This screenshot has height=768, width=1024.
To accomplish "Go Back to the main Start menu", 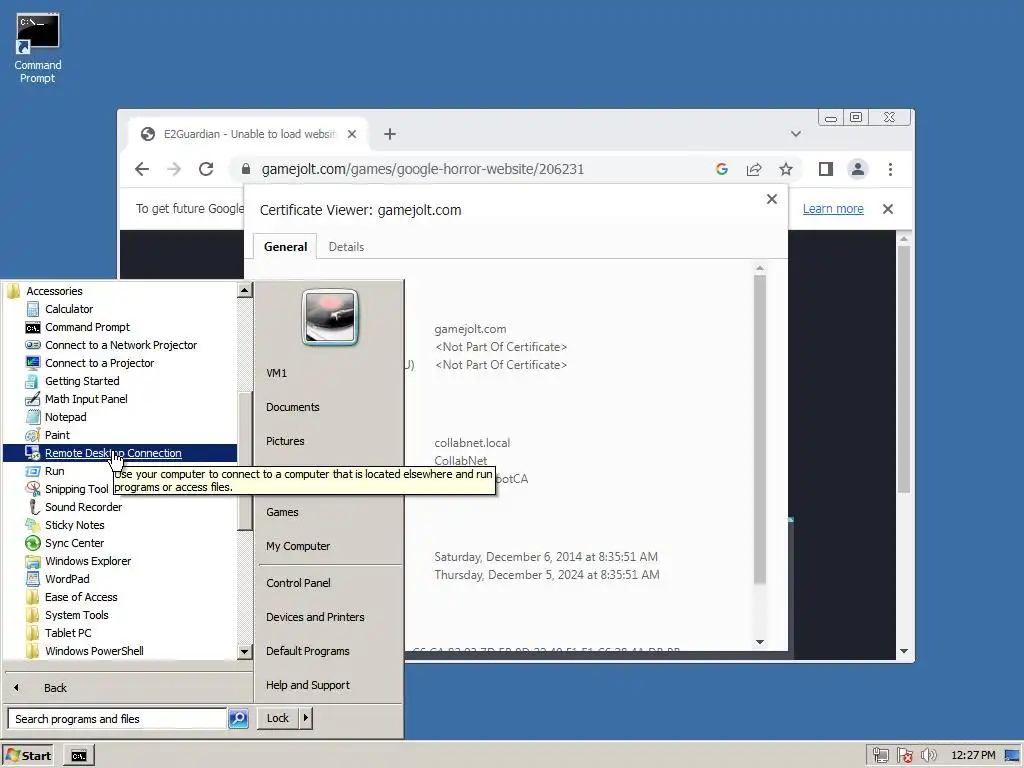I will (x=55, y=688).
